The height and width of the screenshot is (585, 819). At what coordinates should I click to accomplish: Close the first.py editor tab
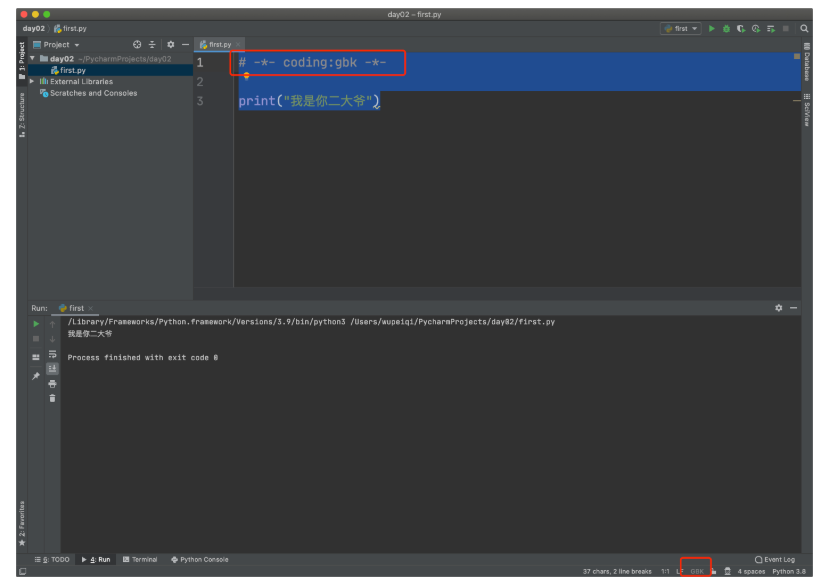point(238,45)
